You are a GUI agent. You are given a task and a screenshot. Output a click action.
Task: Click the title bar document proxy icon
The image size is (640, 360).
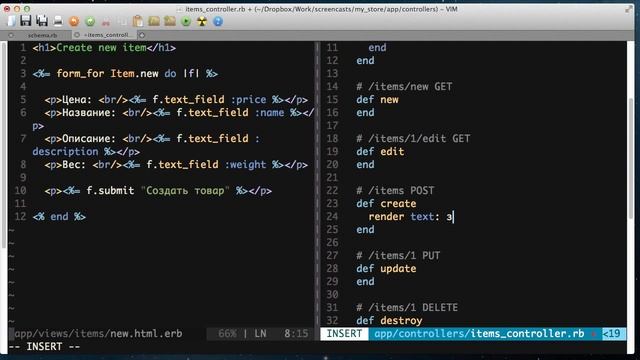click(180, 9)
